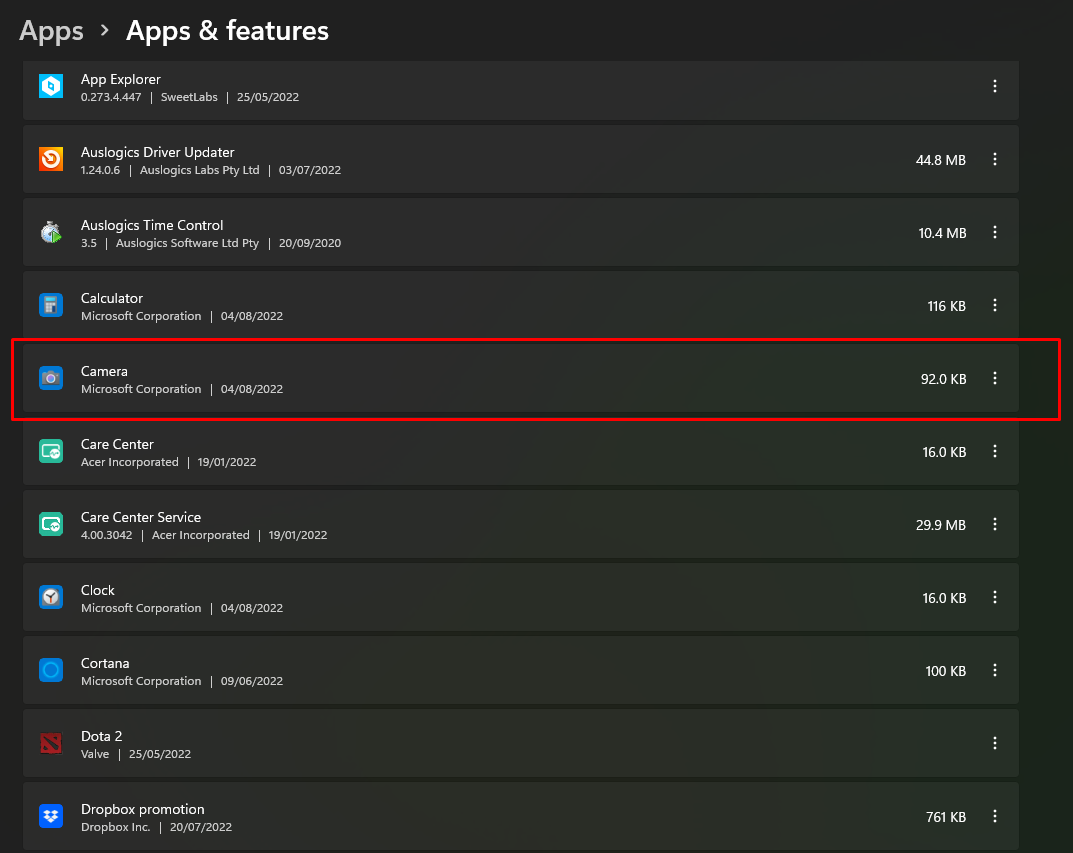This screenshot has width=1073, height=853.
Task: Click the Care Center Service icon
Action: pyautogui.click(x=51, y=525)
